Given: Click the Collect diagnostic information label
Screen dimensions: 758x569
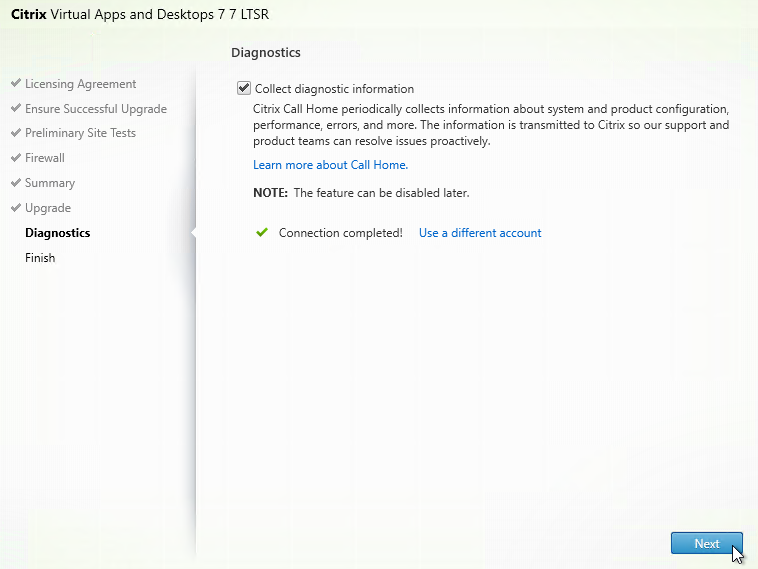Looking at the screenshot, I should tap(334, 89).
